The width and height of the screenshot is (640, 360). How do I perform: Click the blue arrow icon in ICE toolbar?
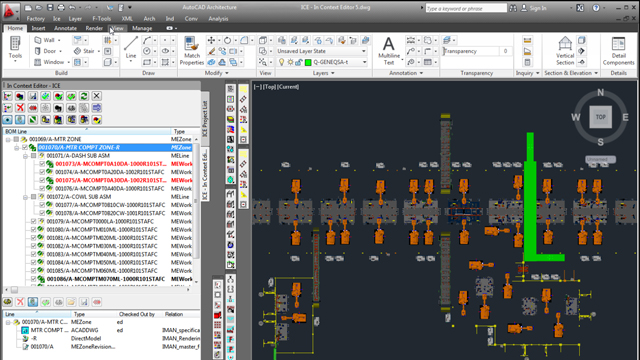[96, 108]
